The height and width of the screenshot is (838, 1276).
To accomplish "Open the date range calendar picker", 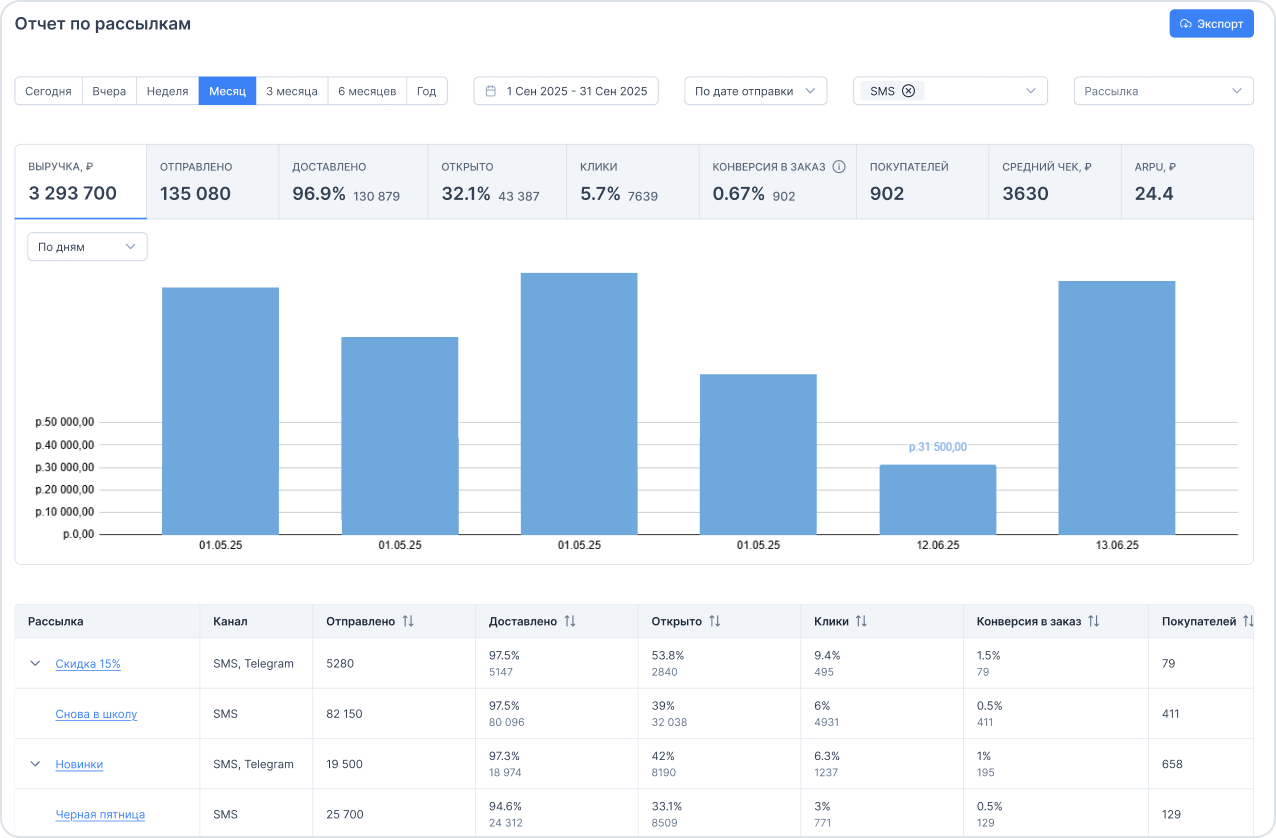I will (566, 91).
